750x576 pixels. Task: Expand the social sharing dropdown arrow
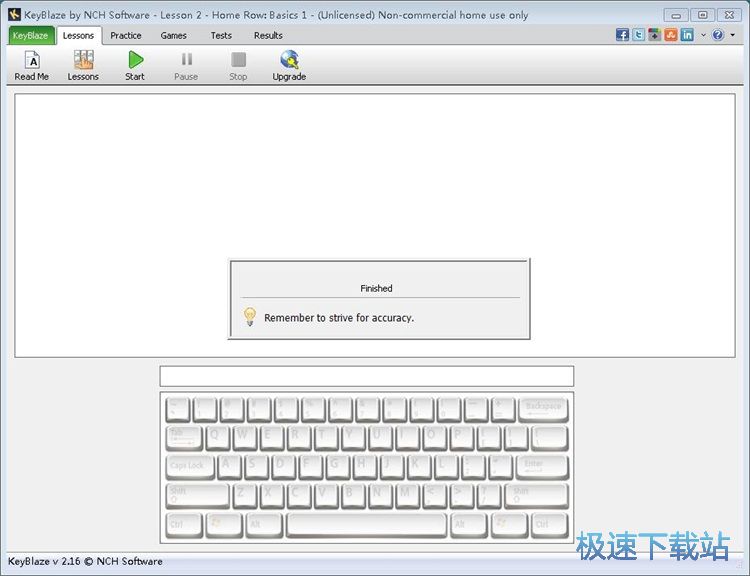[703, 35]
